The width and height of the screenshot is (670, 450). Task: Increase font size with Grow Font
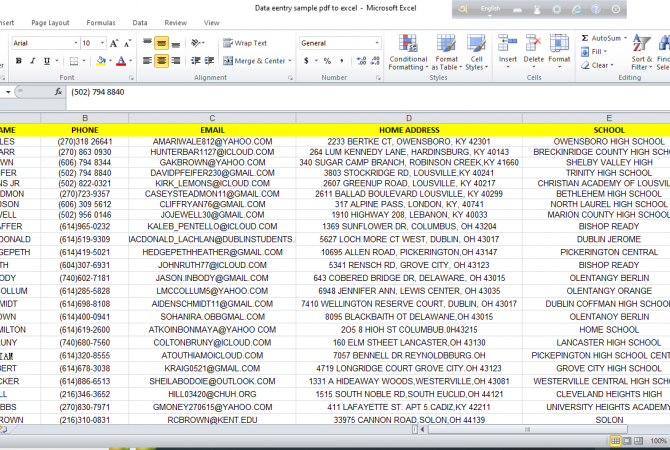(114, 43)
